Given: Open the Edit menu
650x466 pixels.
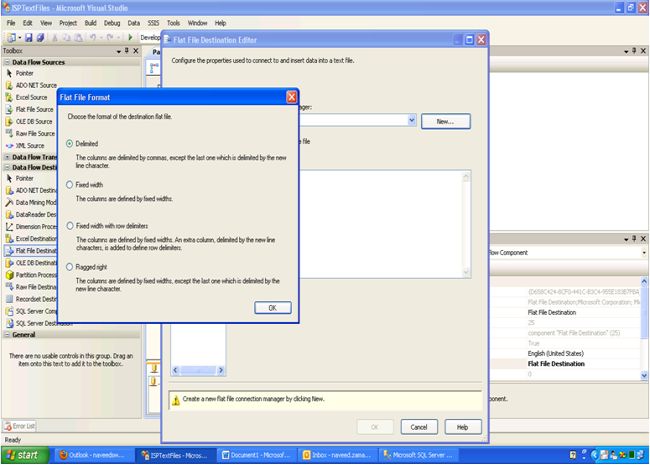Looking at the screenshot, I should [27, 23].
